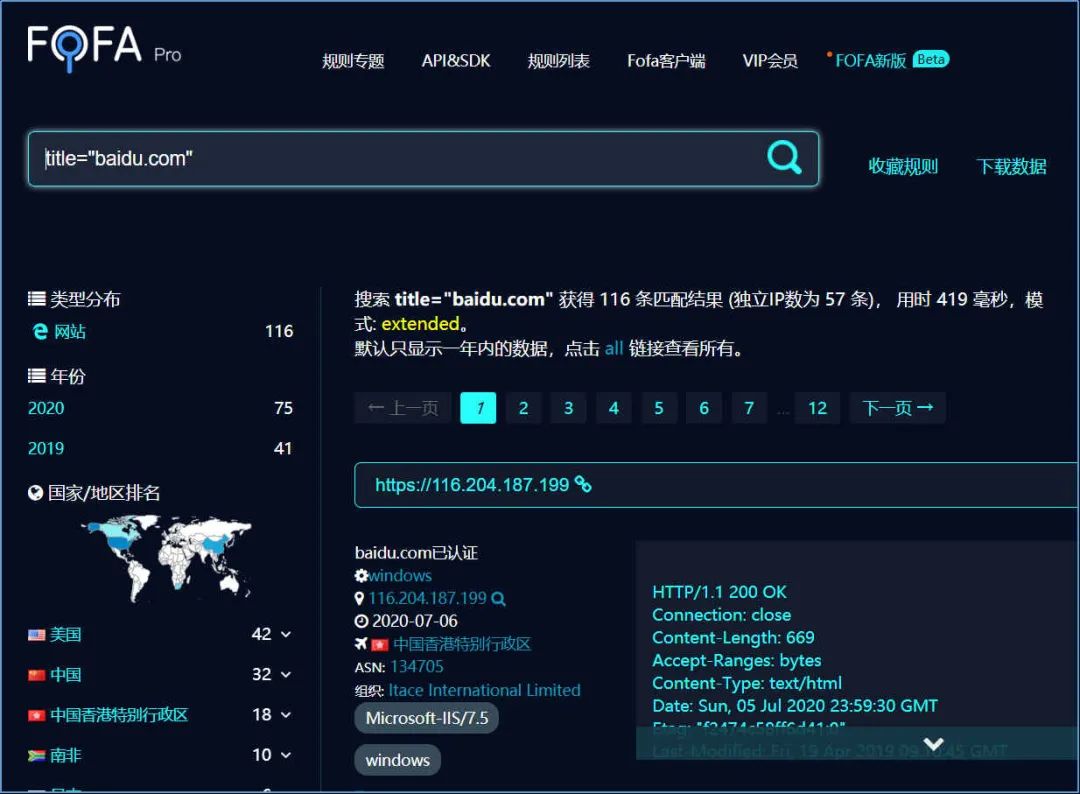Click ASN number 134705
Viewport: 1080px width, 794px height.
point(417,667)
